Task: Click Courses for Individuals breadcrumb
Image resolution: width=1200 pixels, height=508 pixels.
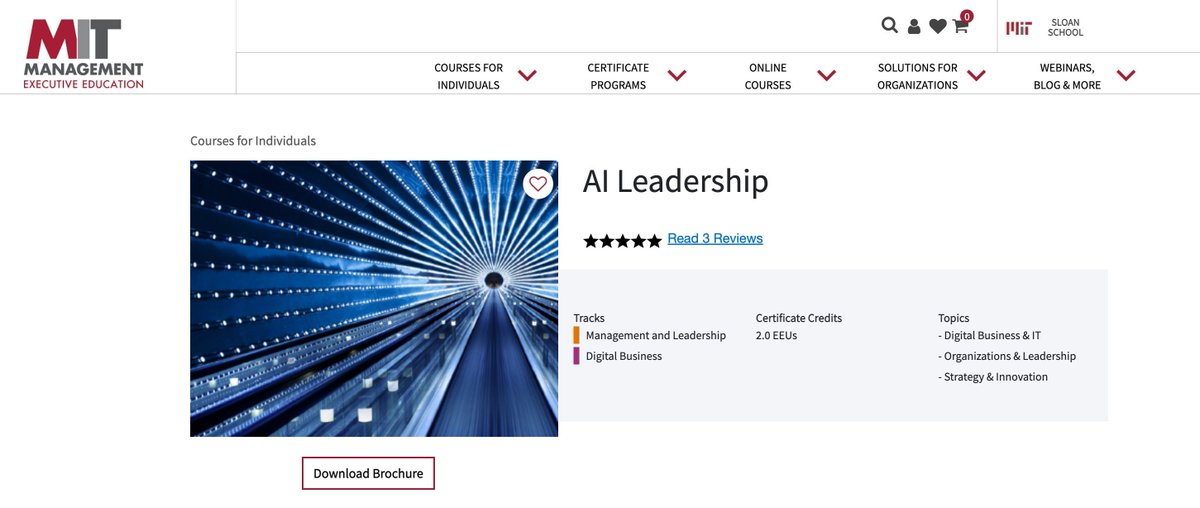Action: coord(253,141)
